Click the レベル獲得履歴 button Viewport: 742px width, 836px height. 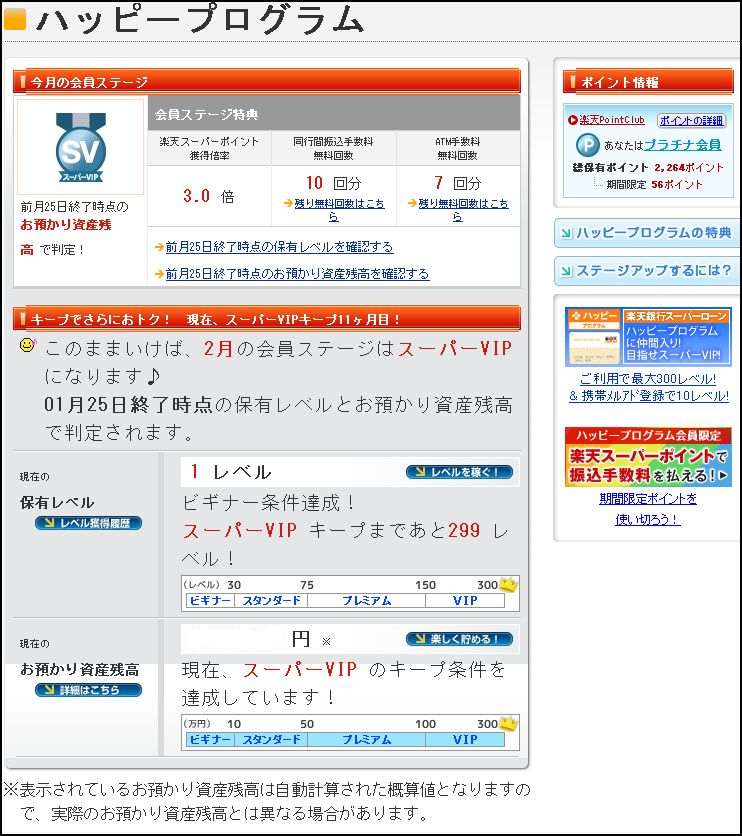(x=88, y=523)
